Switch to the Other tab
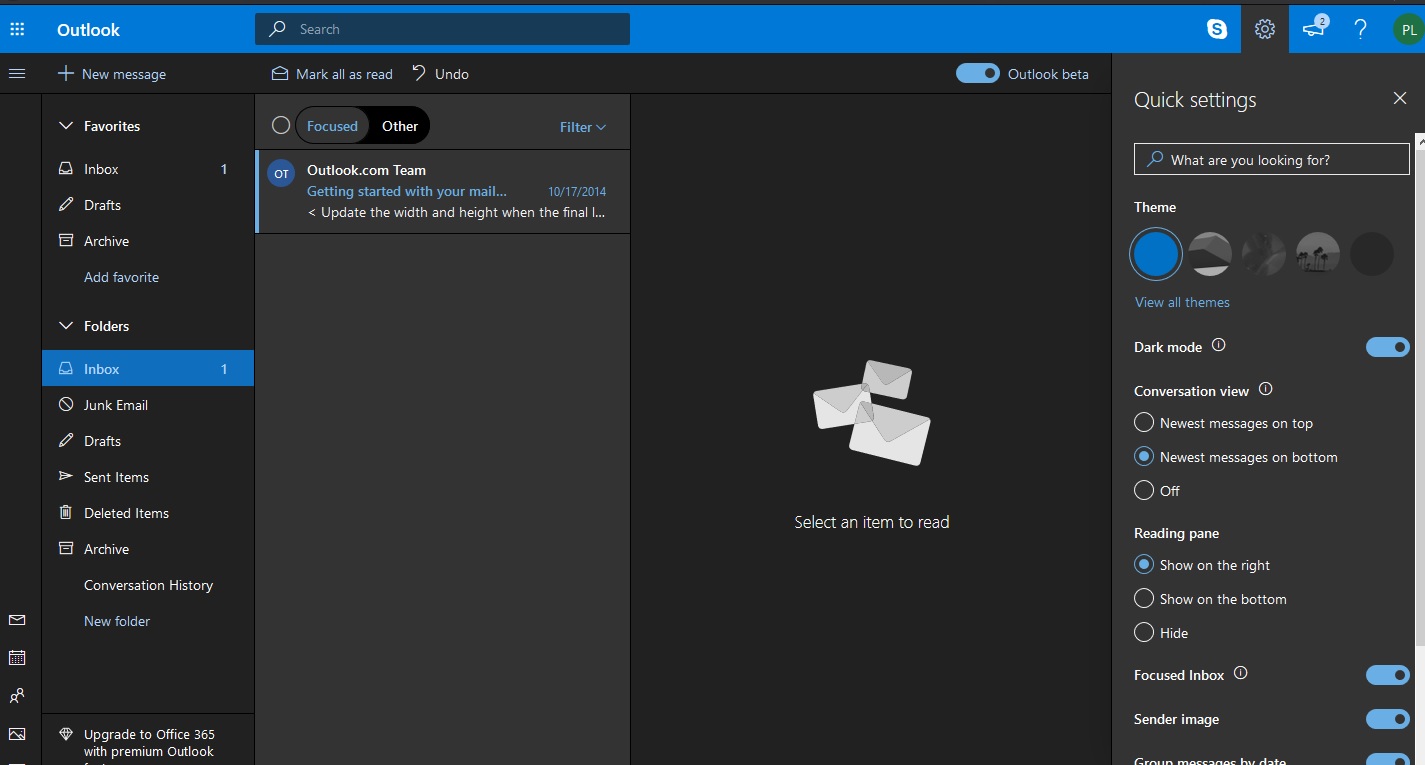This screenshot has width=1425, height=765. point(400,126)
